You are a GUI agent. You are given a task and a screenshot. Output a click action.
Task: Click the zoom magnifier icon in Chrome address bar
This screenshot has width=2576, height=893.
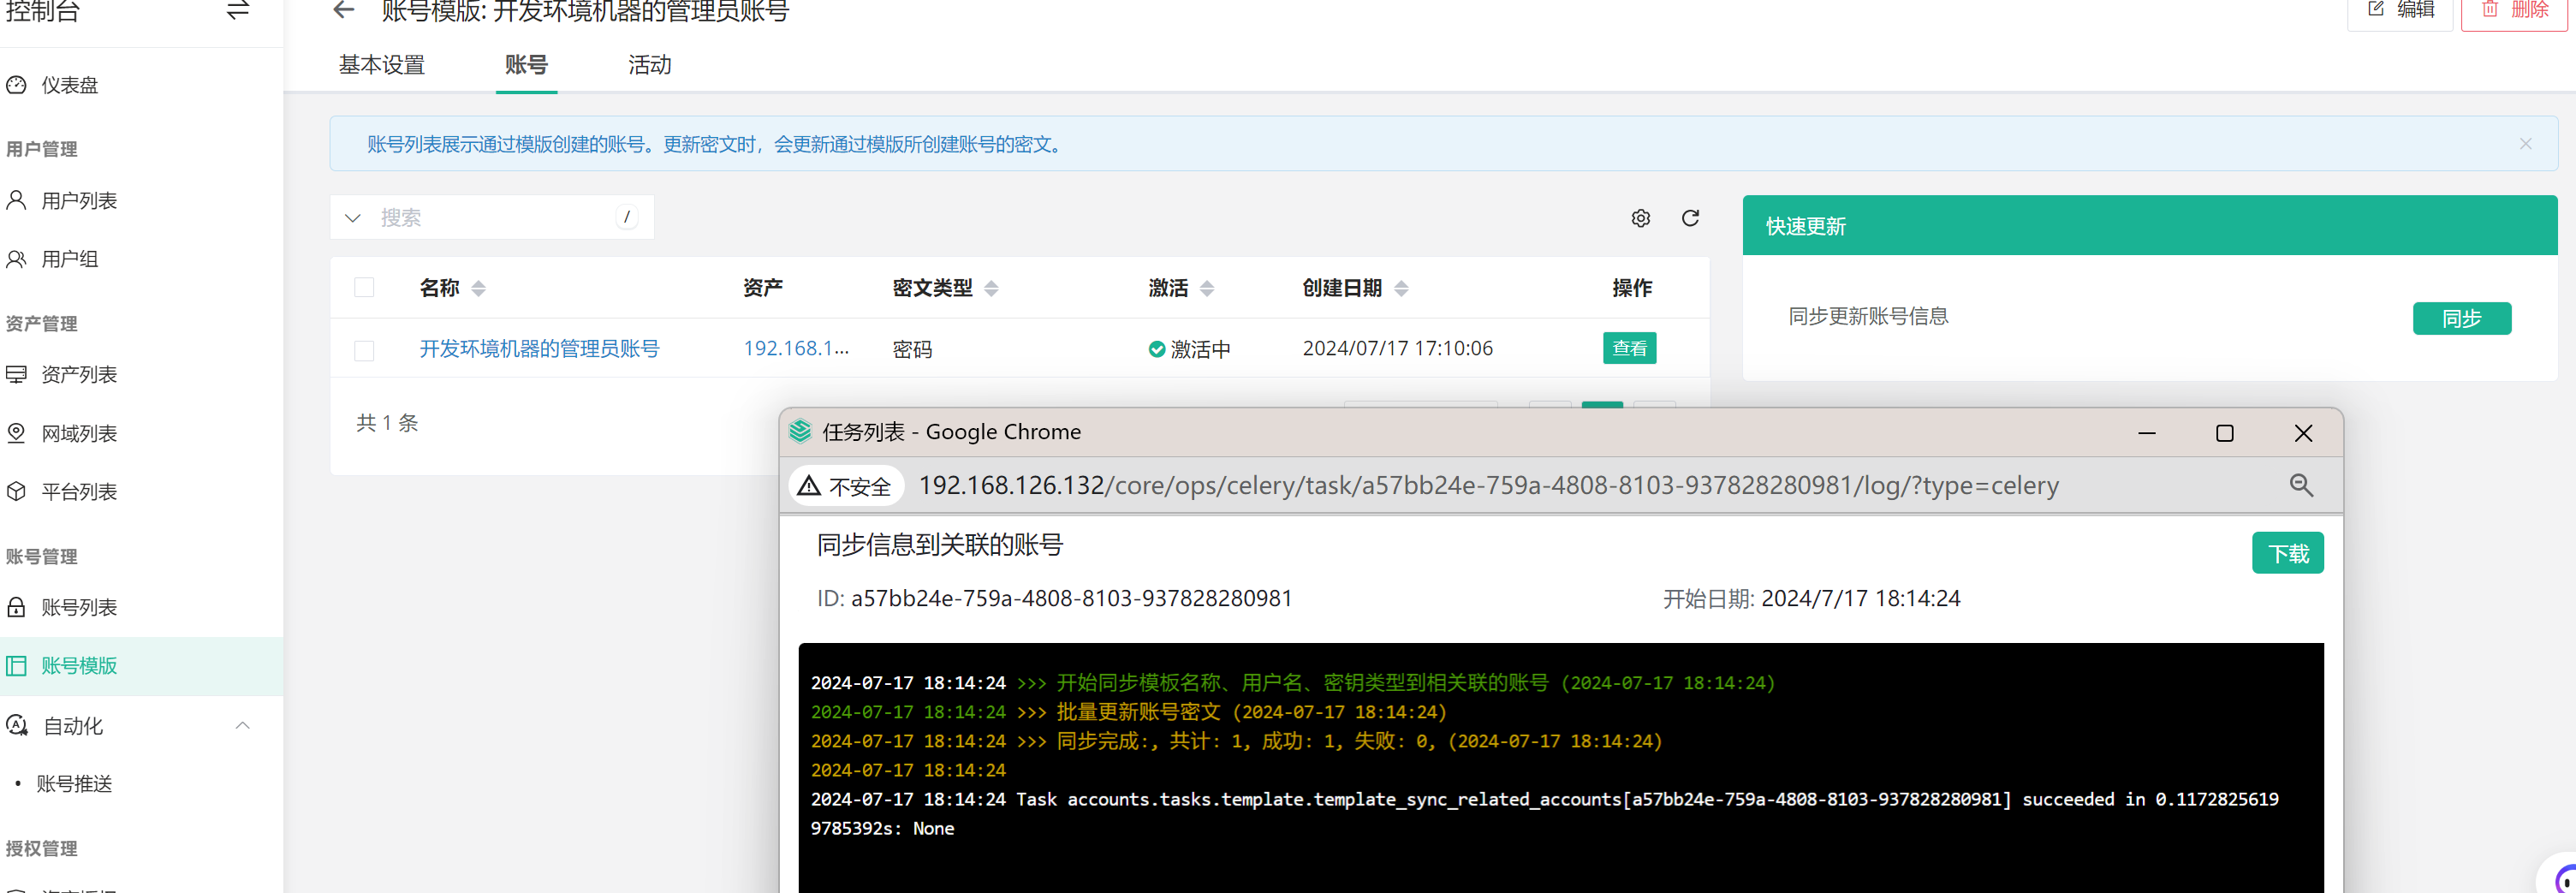pos(2301,486)
